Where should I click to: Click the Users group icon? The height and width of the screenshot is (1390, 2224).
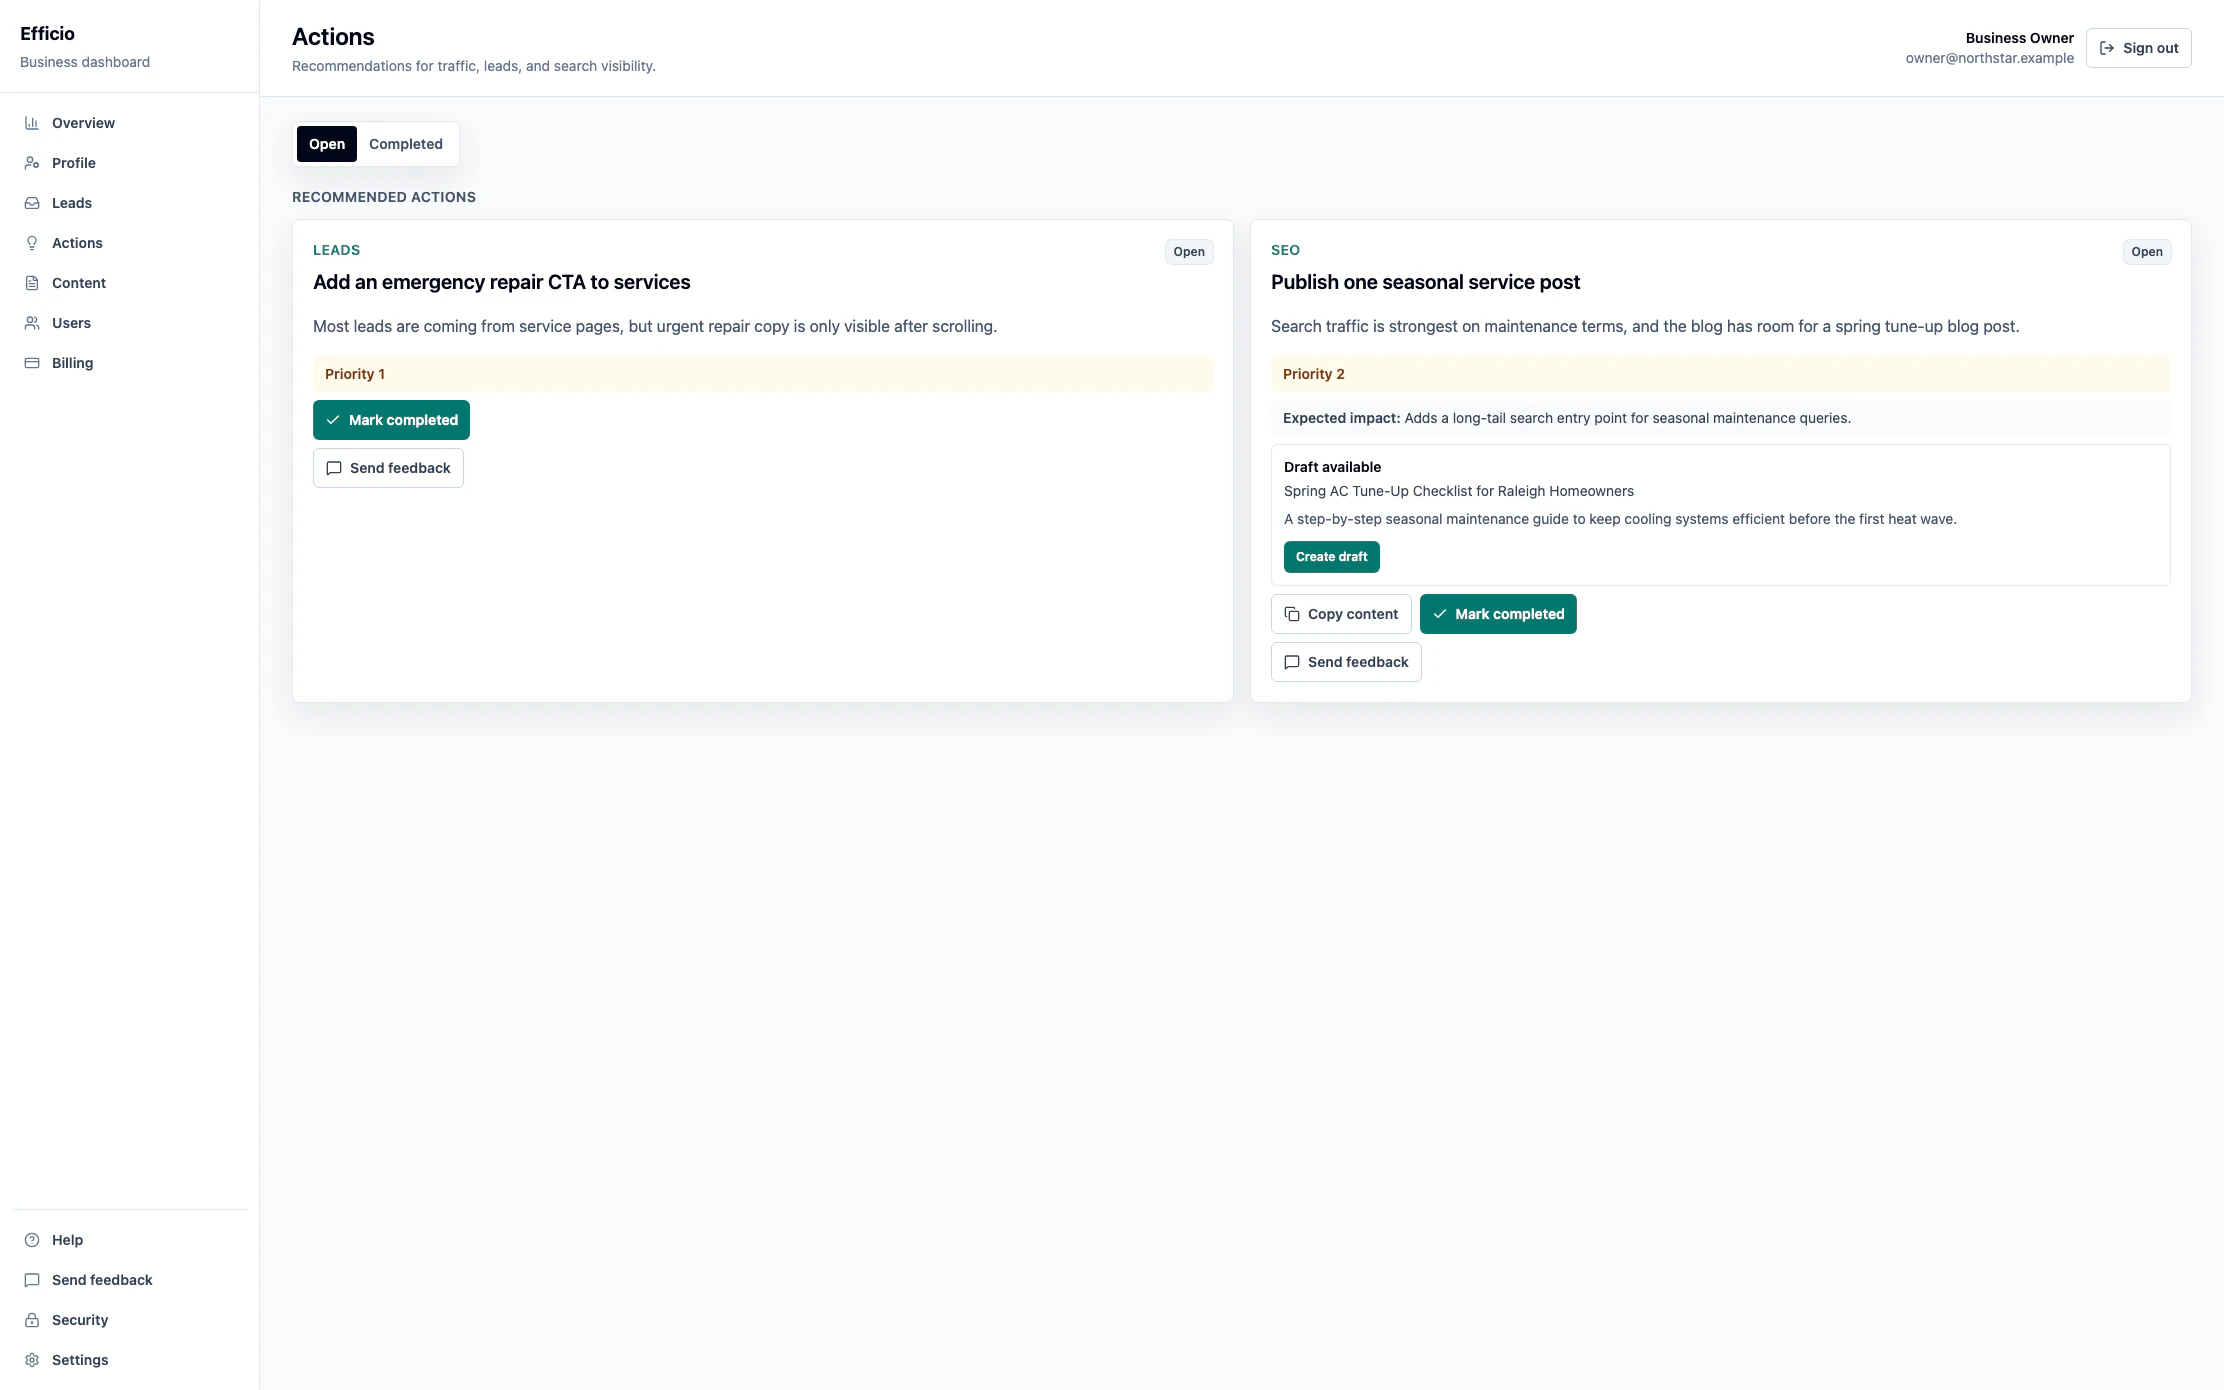pos(32,323)
